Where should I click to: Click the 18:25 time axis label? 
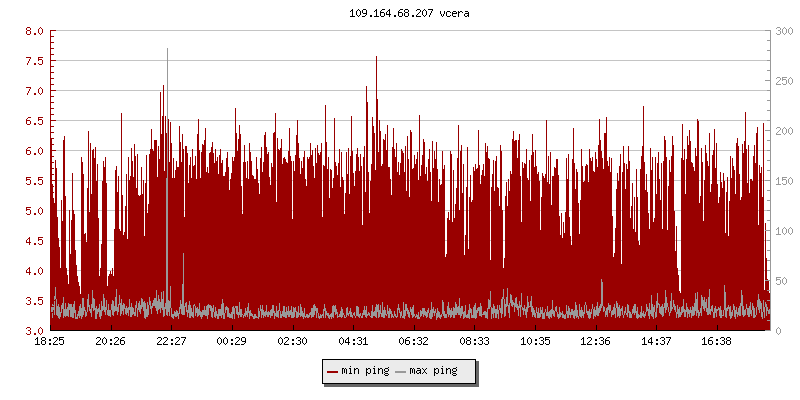pyautogui.click(x=50, y=341)
